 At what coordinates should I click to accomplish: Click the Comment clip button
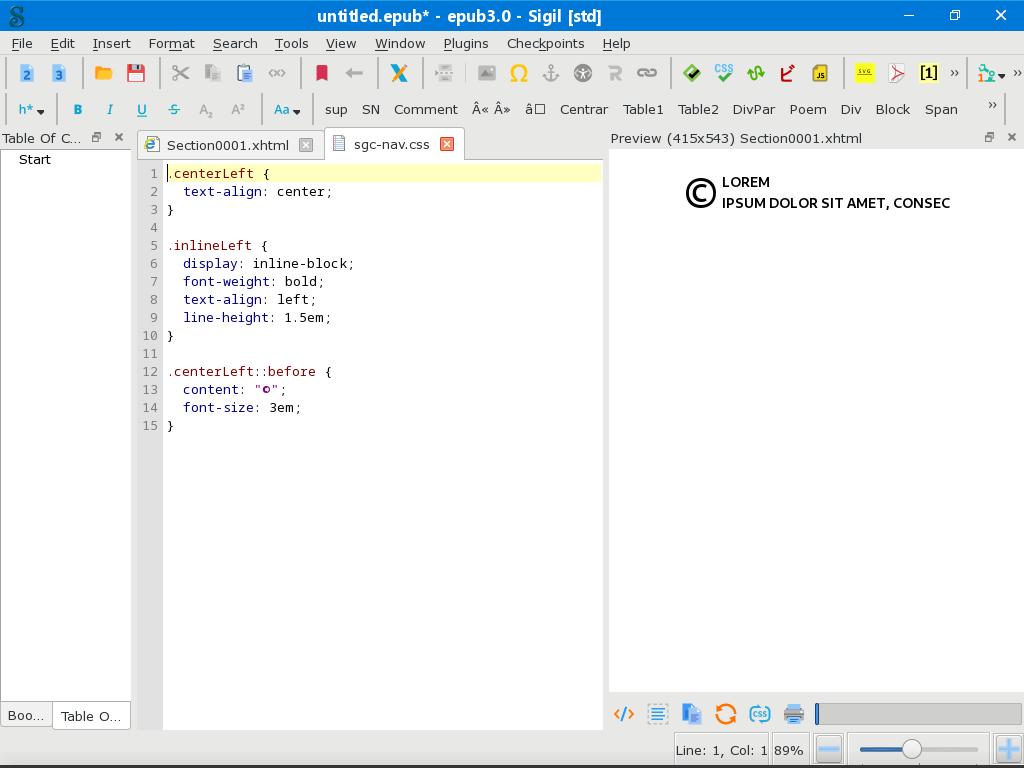(425, 109)
